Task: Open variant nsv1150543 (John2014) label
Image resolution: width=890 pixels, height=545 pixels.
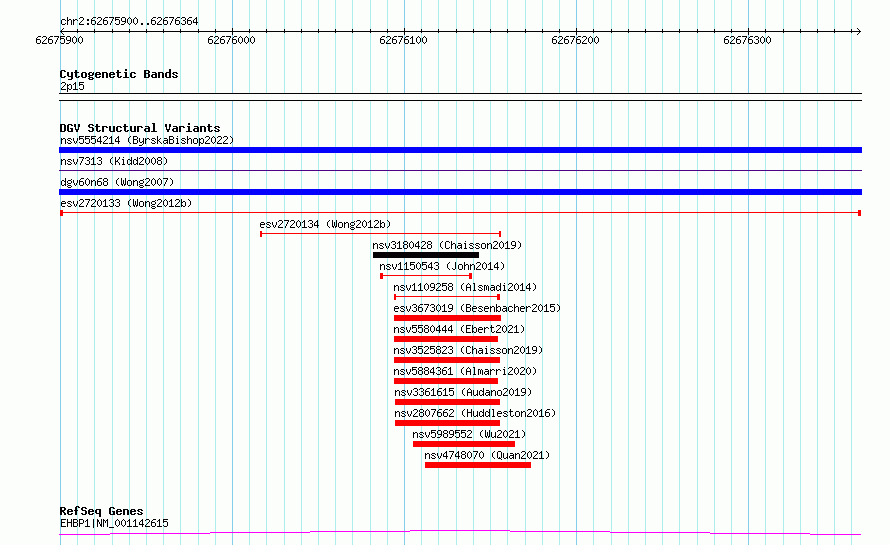Action: [442, 266]
